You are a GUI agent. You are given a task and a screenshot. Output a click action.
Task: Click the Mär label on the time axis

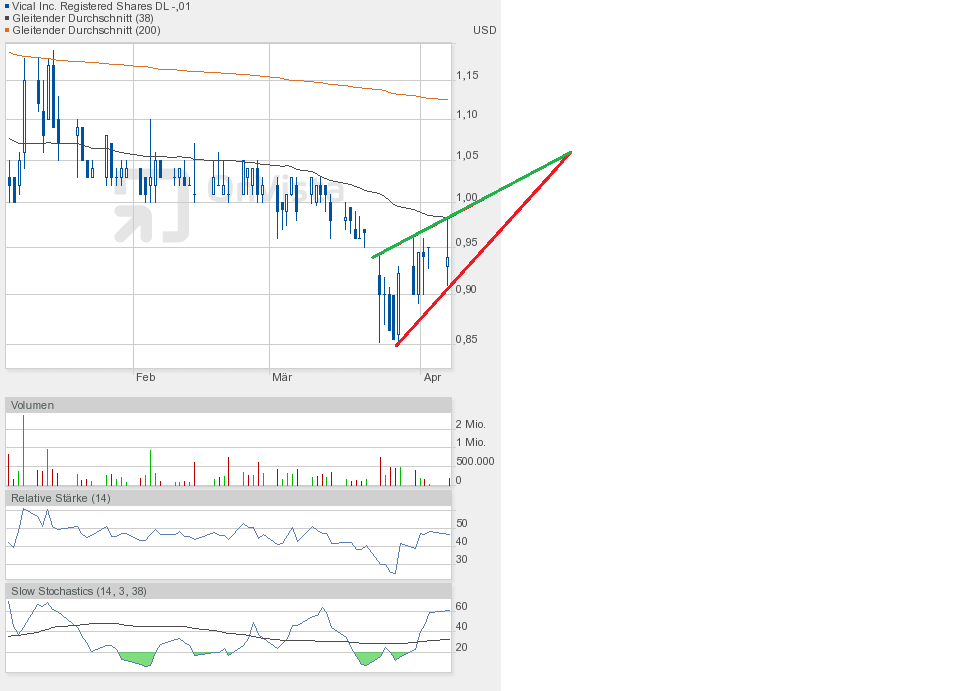click(282, 377)
